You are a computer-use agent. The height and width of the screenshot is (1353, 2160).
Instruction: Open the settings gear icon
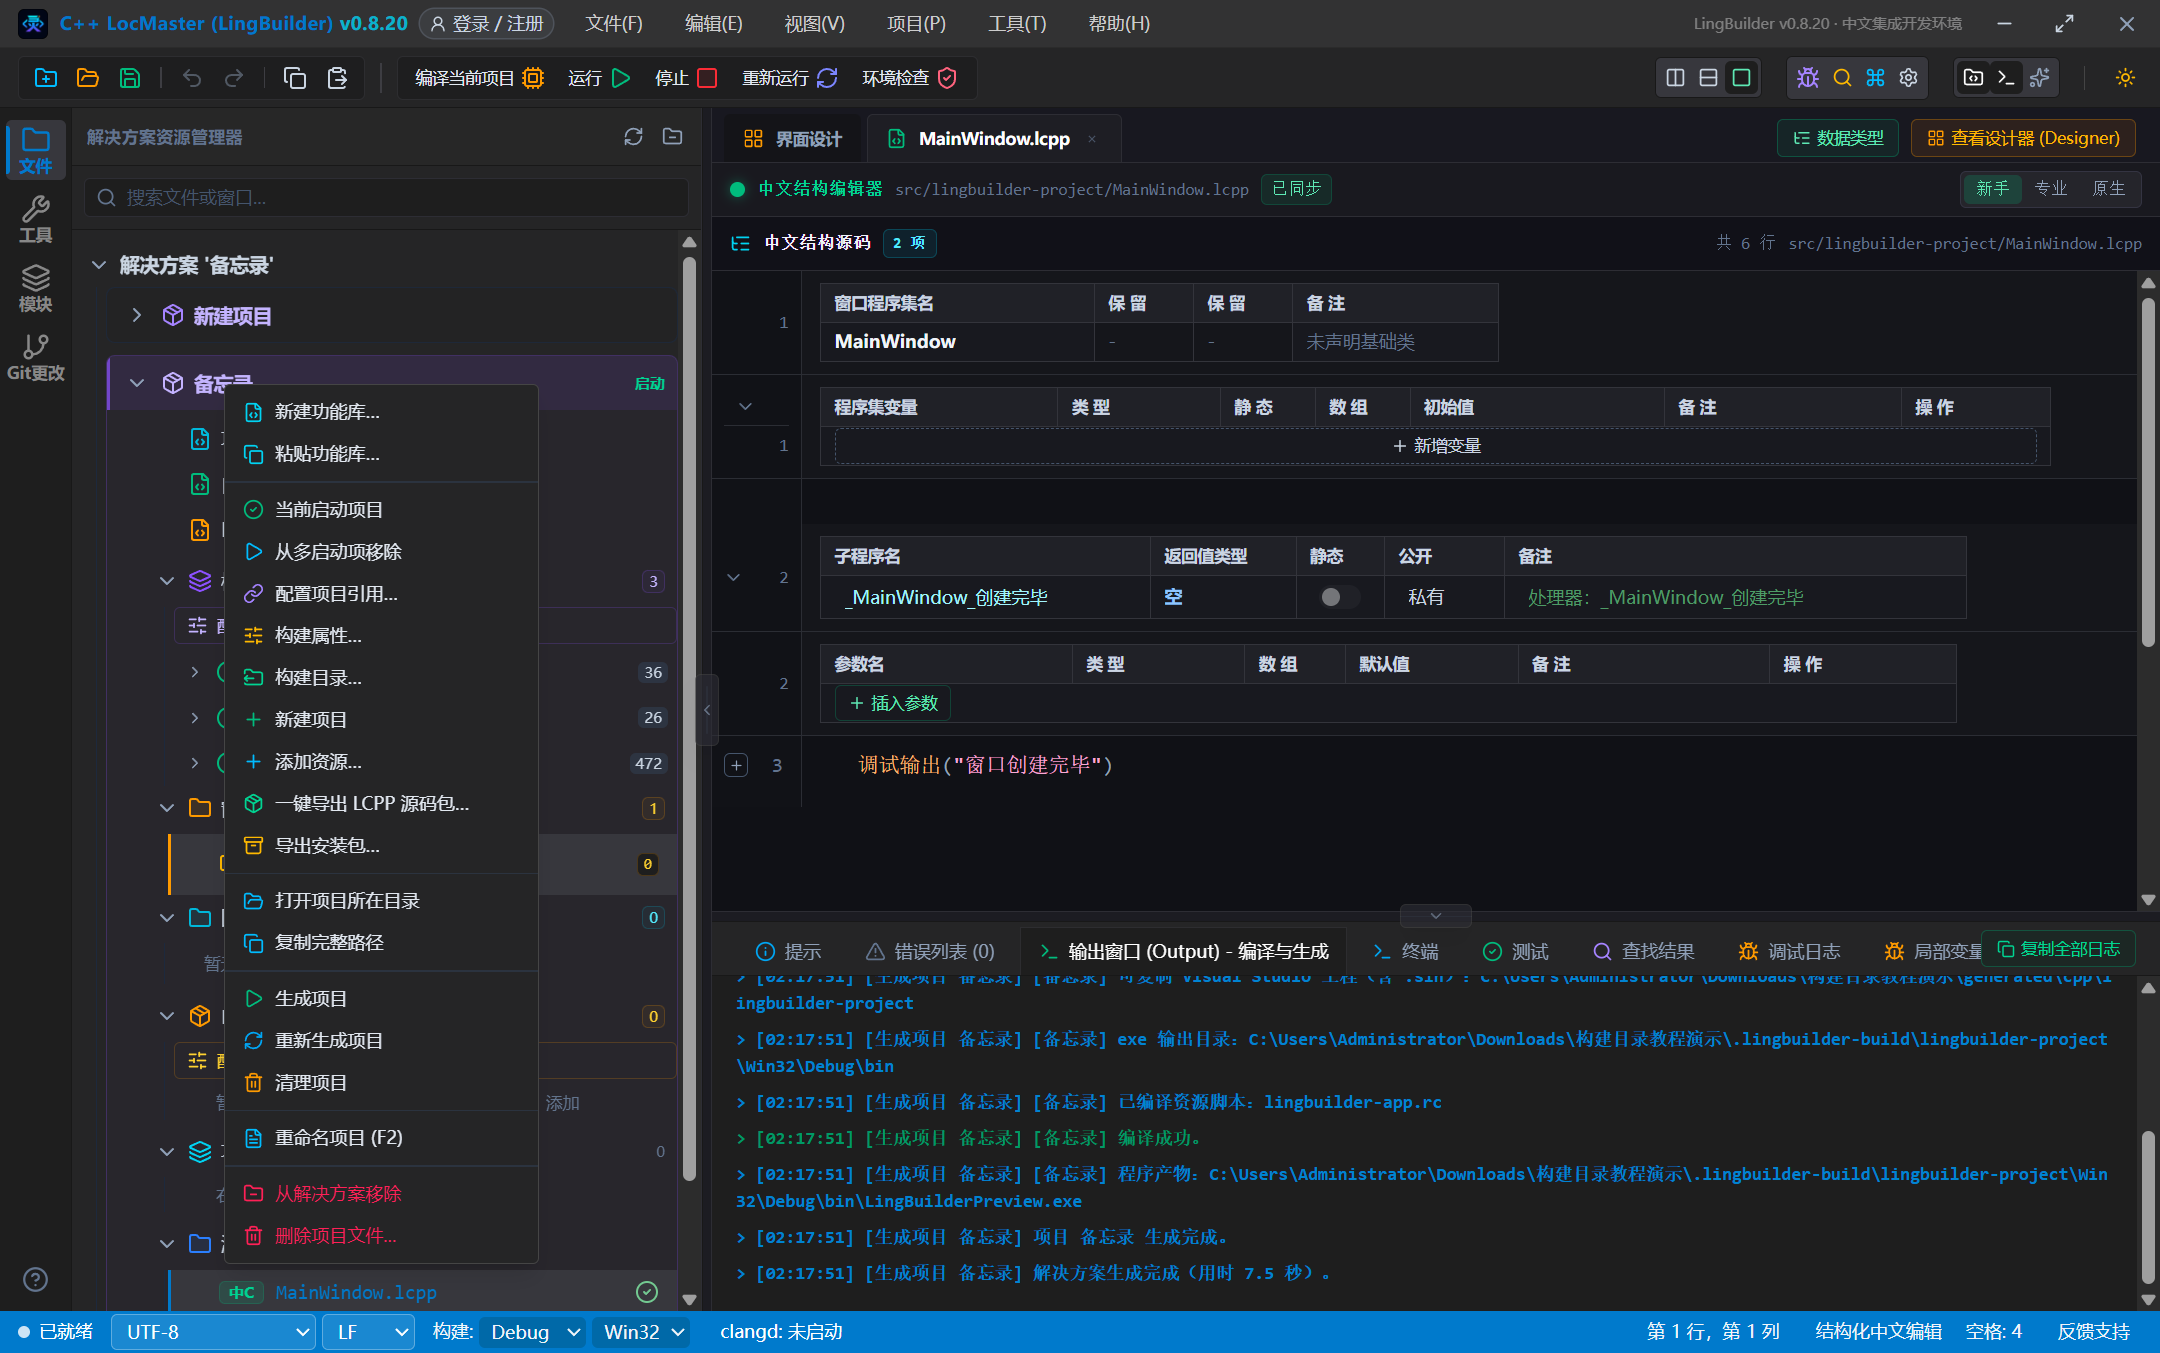coord(1909,78)
